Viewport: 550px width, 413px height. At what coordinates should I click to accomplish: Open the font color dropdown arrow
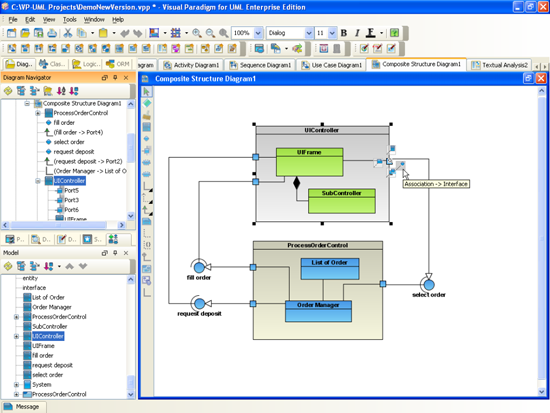point(381,33)
